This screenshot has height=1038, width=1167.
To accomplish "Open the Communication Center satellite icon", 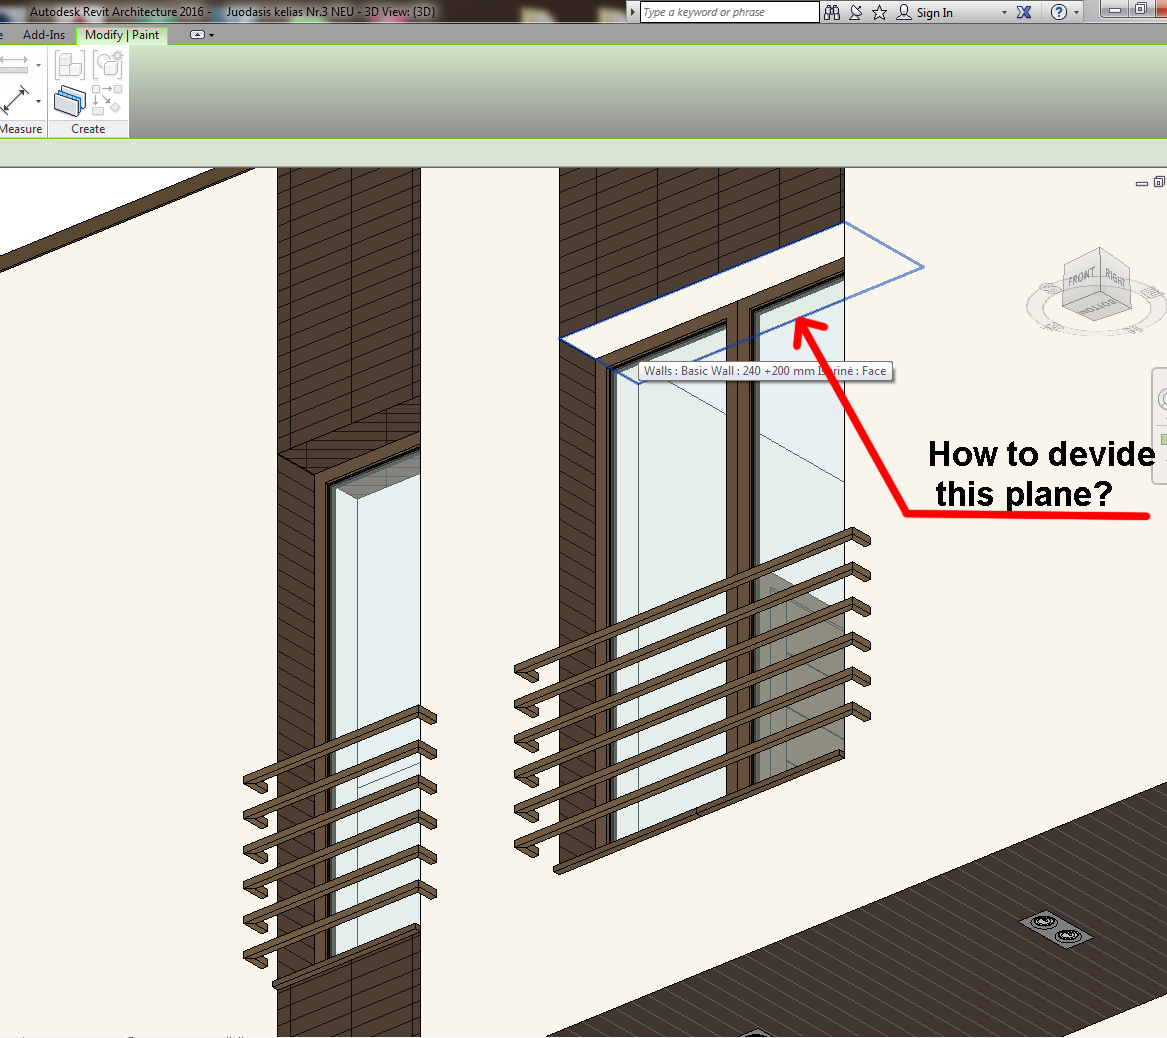I will [856, 12].
